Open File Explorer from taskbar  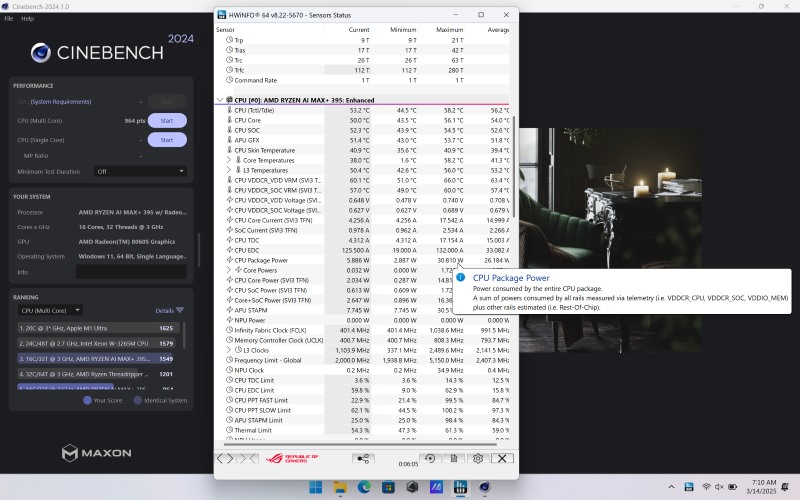click(x=340, y=487)
